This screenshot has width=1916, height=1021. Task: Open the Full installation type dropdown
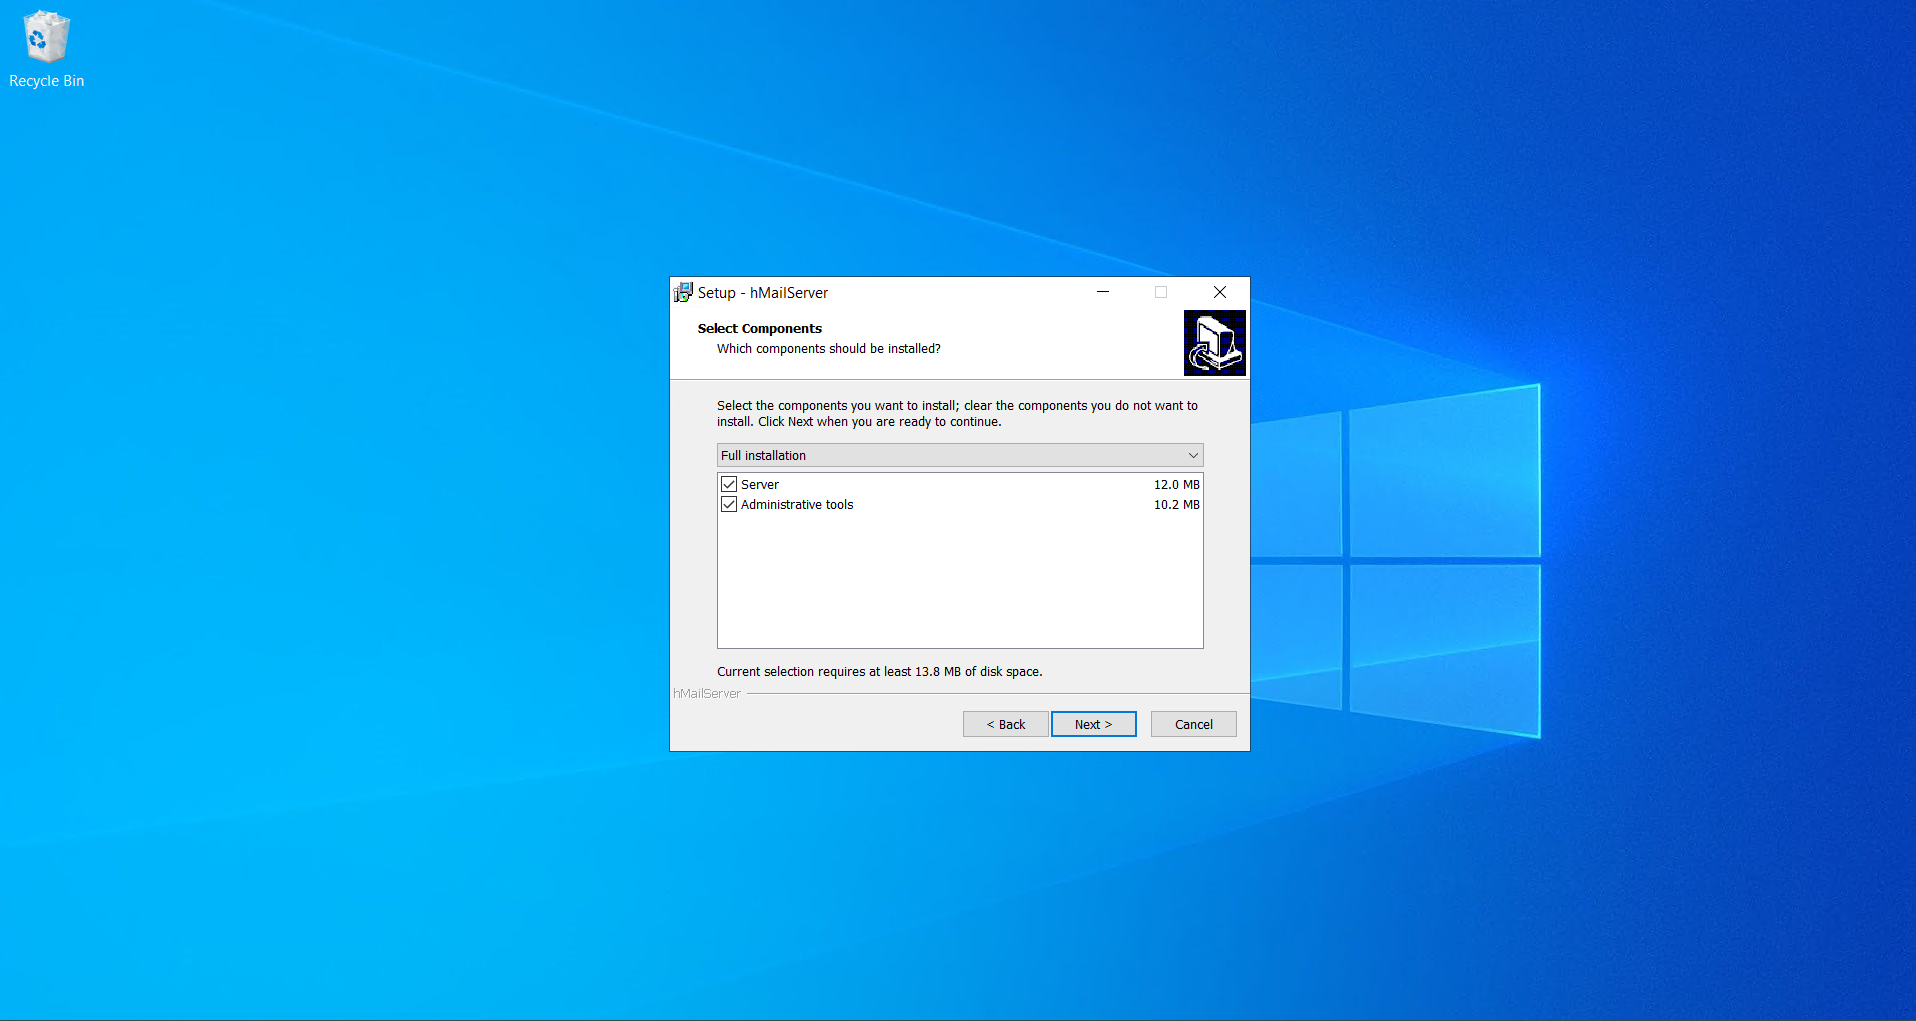point(960,455)
